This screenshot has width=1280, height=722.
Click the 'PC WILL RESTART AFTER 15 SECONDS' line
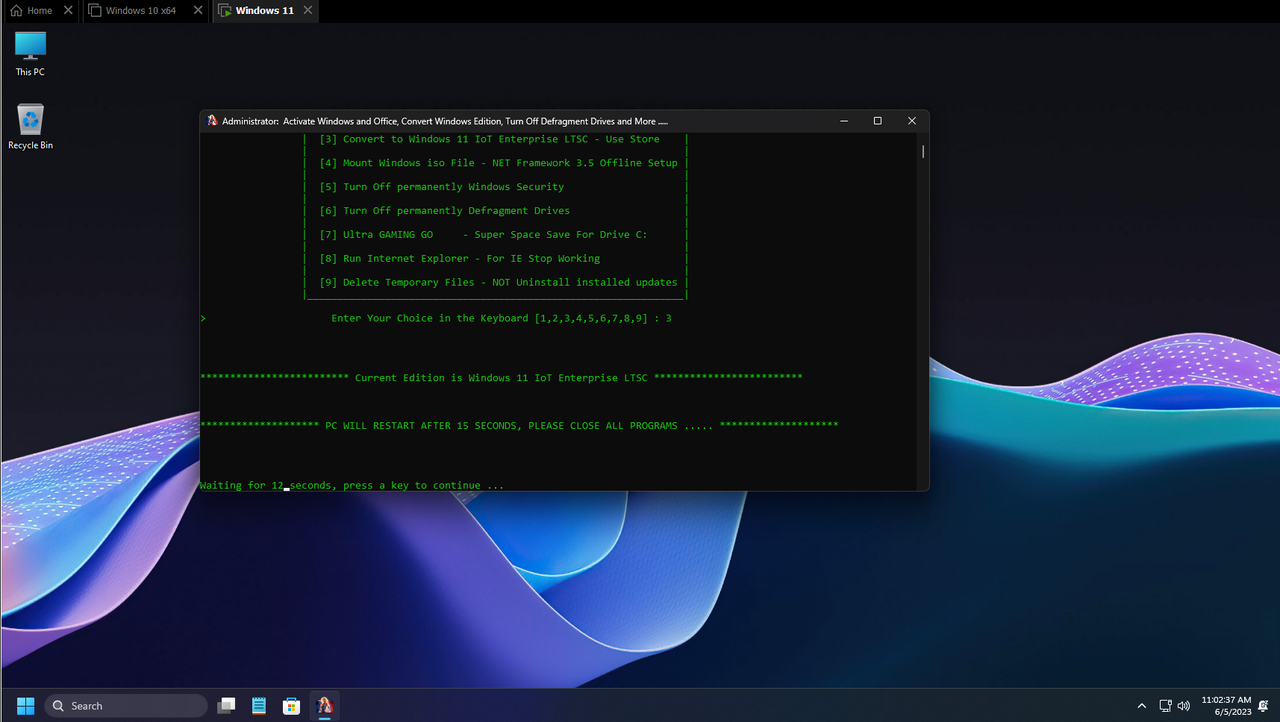click(x=519, y=426)
